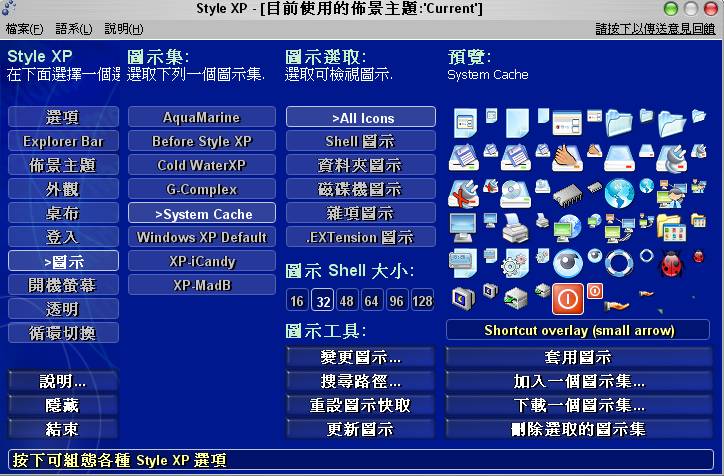
Task: Click the 透明 section button
Action: click(x=63, y=309)
